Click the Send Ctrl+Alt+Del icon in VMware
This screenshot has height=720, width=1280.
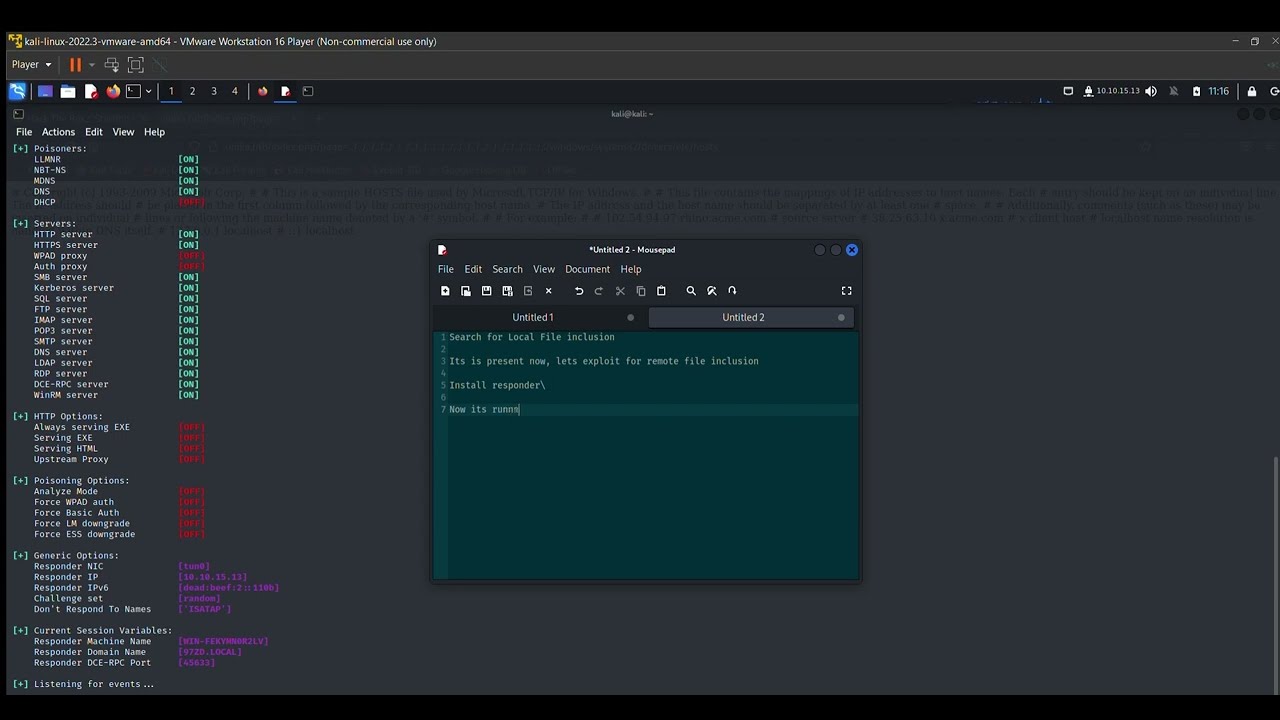(112, 65)
